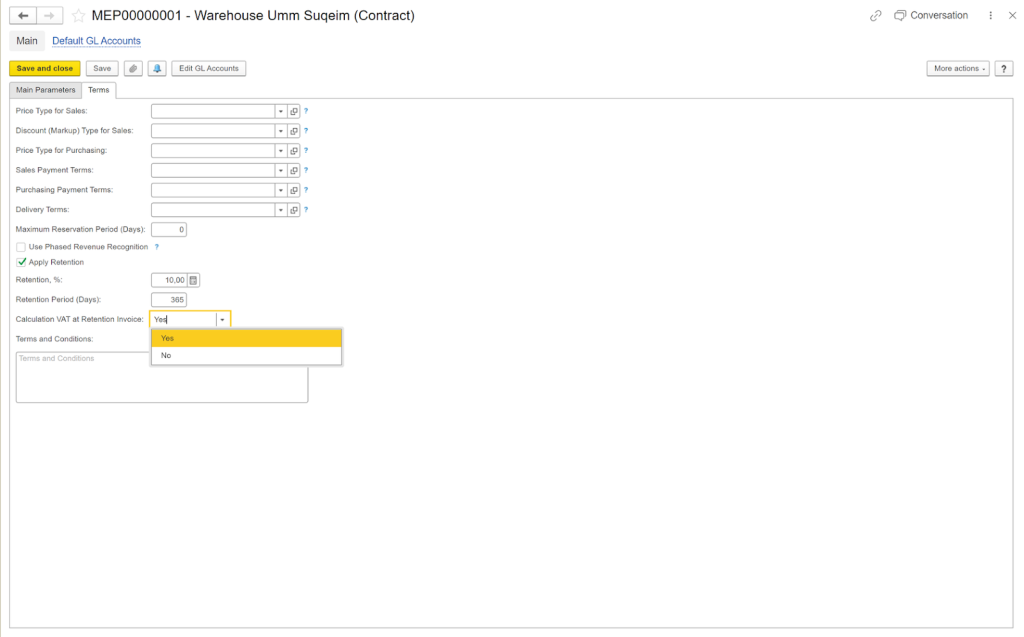Viewport: 1024px width, 637px height.
Task: Expand Price Type for Purchasing dropdown
Action: click(281, 151)
